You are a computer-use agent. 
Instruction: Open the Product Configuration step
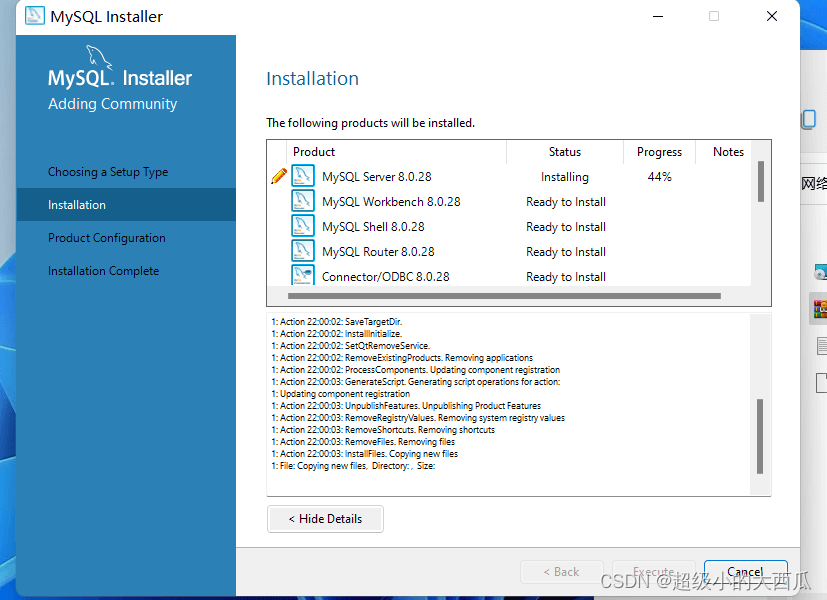click(107, 238)
